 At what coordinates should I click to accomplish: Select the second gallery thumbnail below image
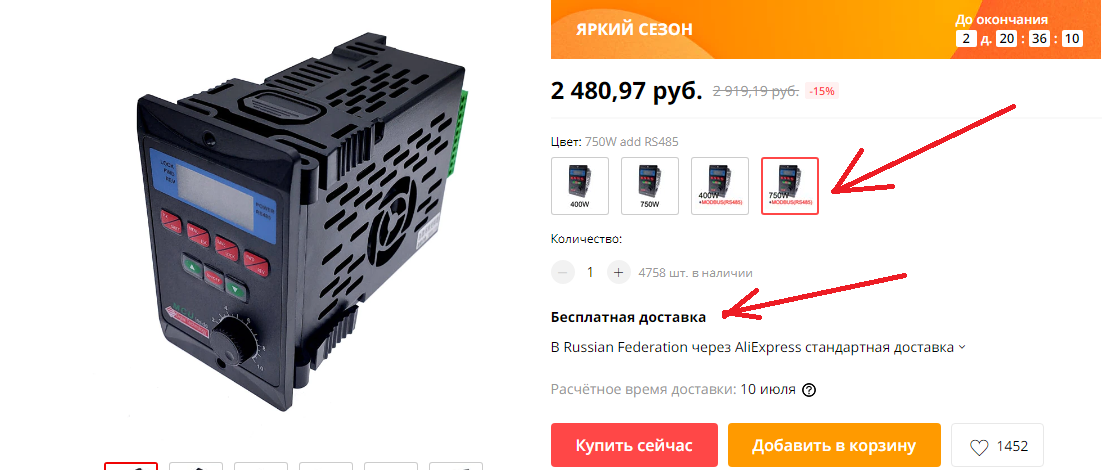pos(196,466)
